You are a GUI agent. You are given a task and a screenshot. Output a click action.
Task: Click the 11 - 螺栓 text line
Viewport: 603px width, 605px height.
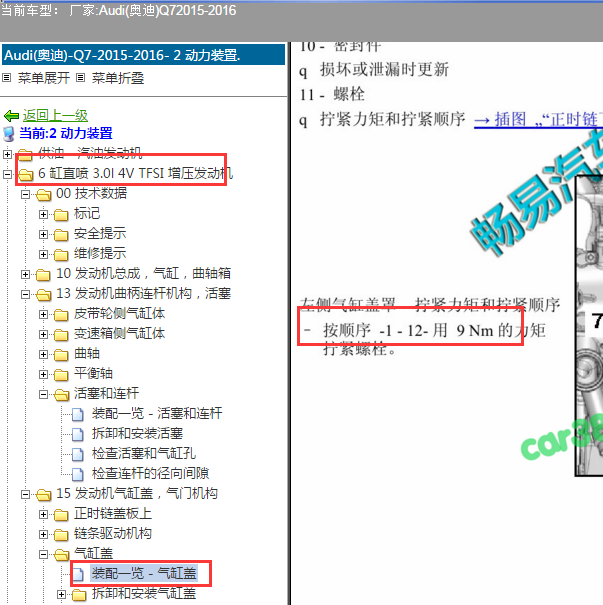point(332,95)
